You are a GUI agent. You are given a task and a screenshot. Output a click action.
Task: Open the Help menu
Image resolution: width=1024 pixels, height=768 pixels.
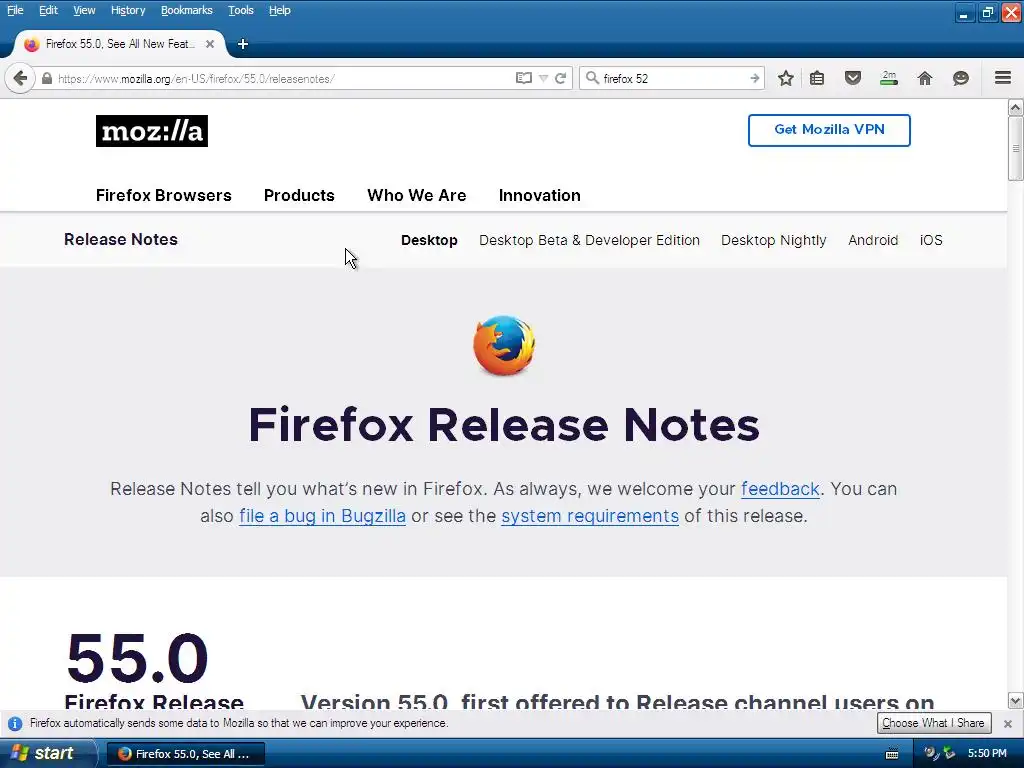click(x=280, y=10)
